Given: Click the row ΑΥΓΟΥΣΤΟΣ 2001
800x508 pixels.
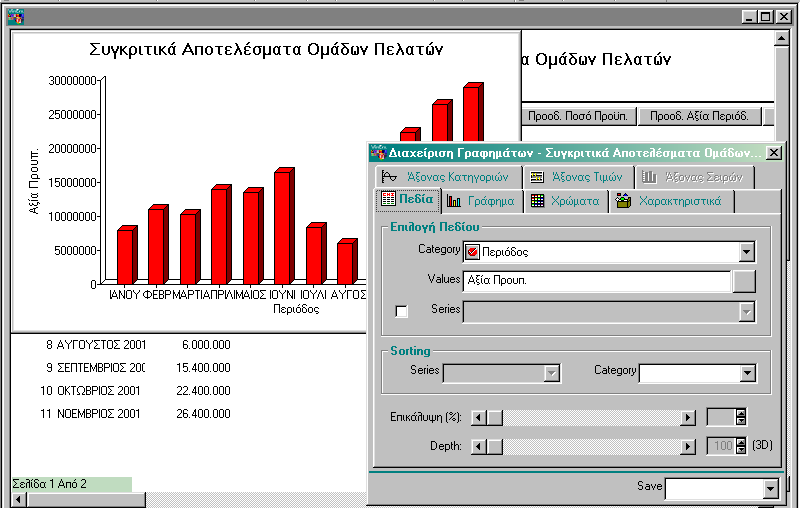Looking at the screenshot, I should tap(102, 345).
